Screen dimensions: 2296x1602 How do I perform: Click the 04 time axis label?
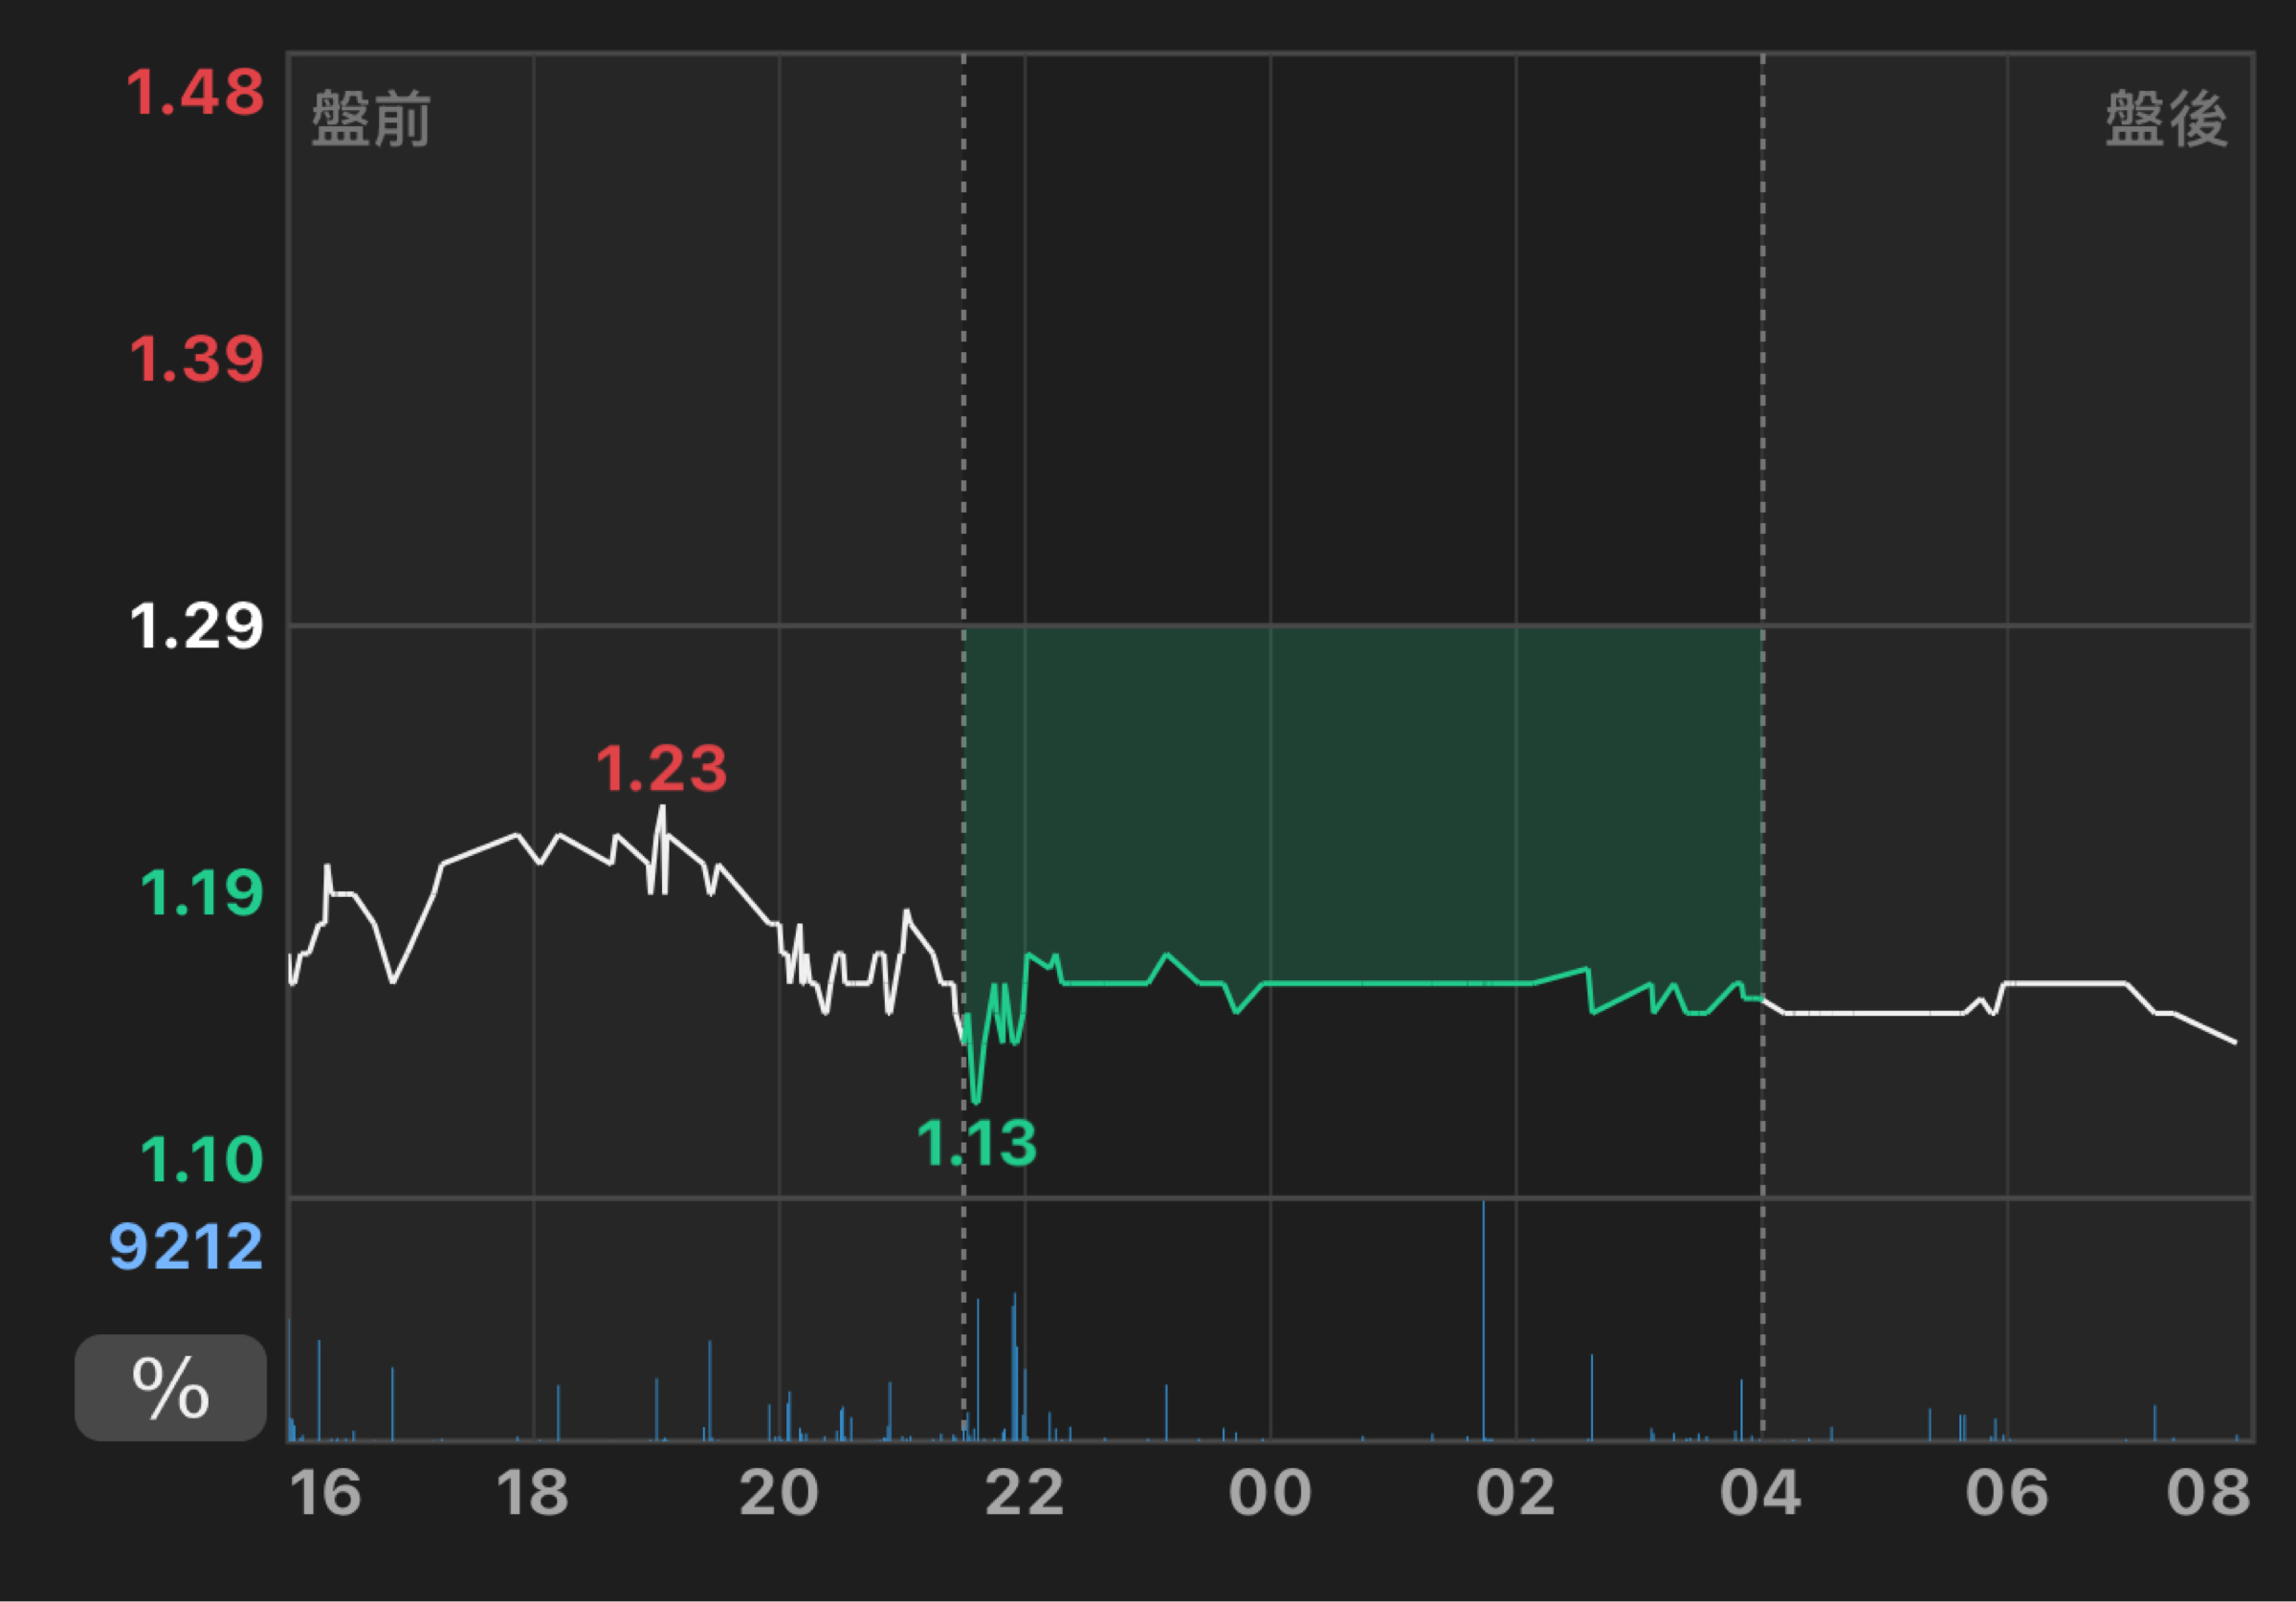click(1760, 1494)
